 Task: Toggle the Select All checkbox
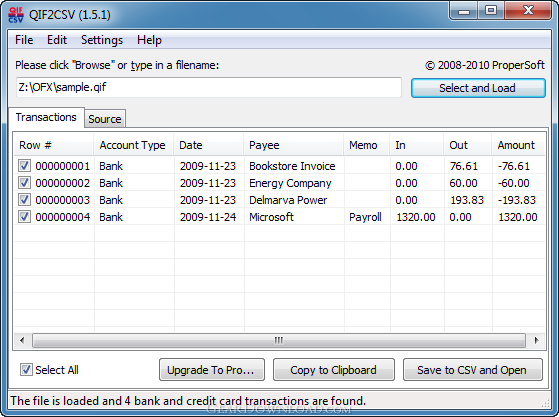26,370
